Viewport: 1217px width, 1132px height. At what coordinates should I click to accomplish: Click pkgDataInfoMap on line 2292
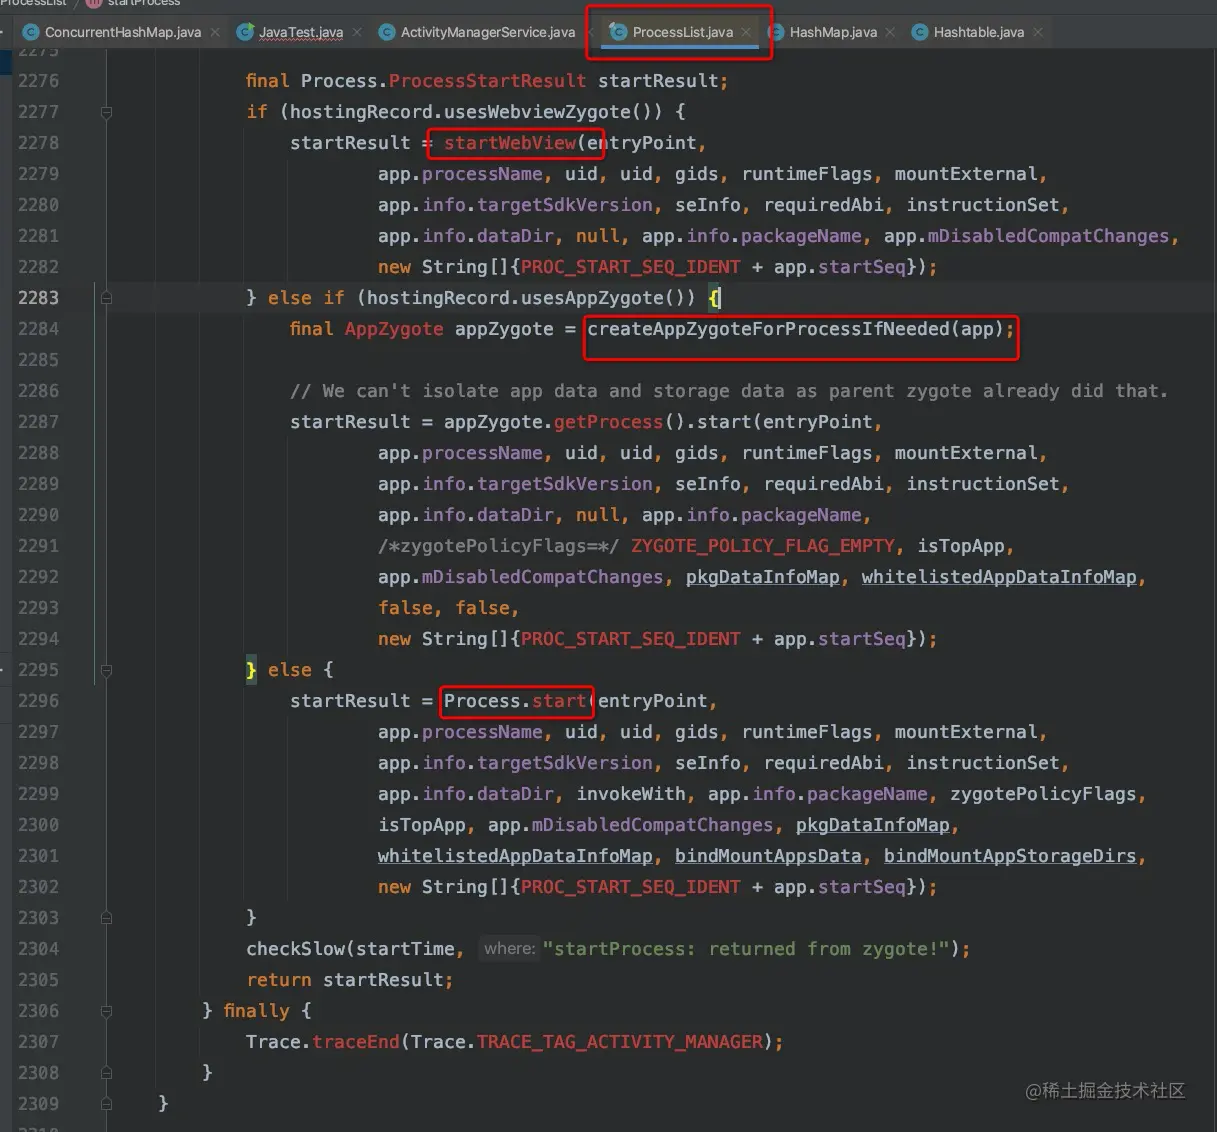click(x=762, y=577)
